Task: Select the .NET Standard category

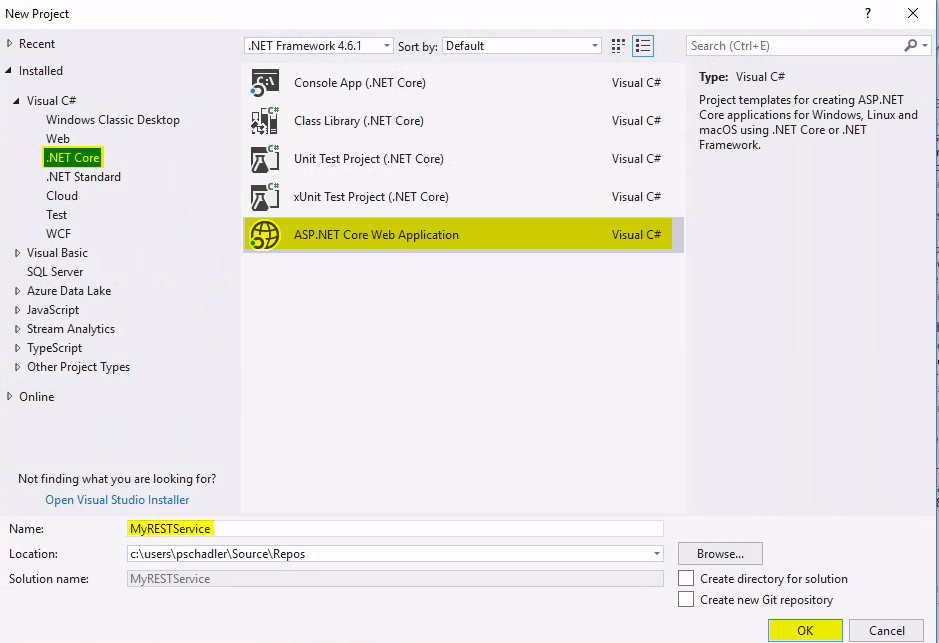Action: pos(83,177)
